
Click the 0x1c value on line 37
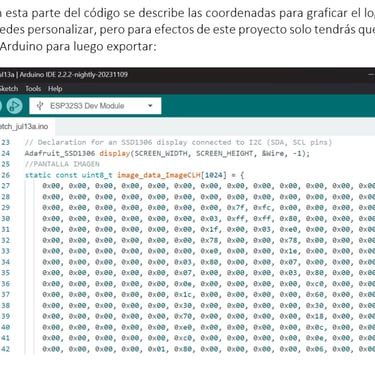click(183, 294)
